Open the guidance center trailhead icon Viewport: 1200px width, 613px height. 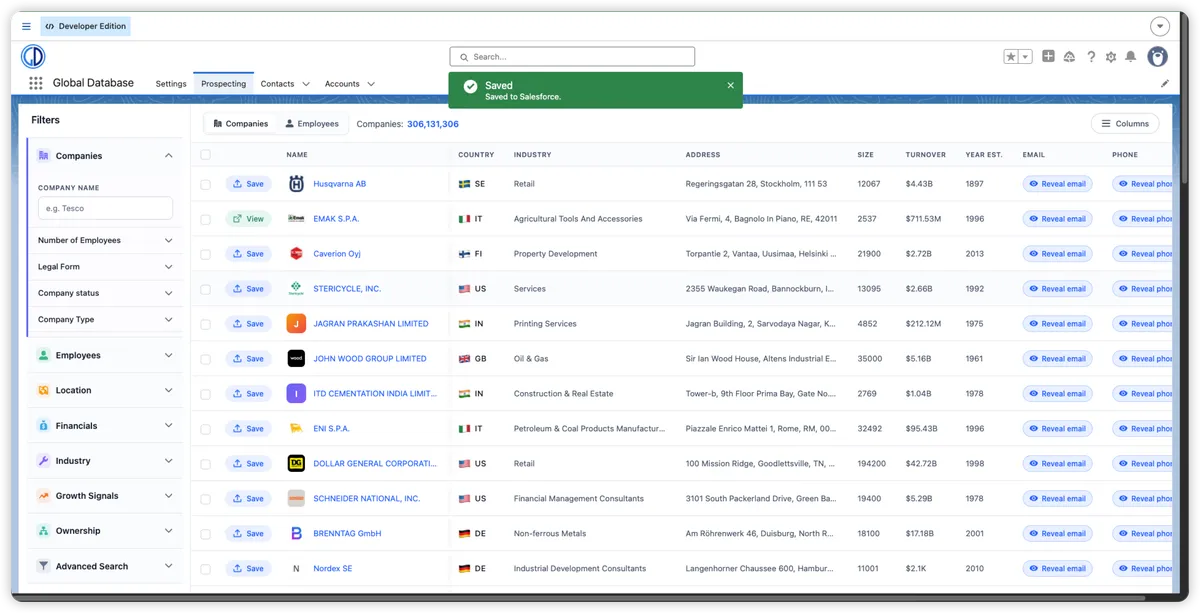(x=1070, y=57)
